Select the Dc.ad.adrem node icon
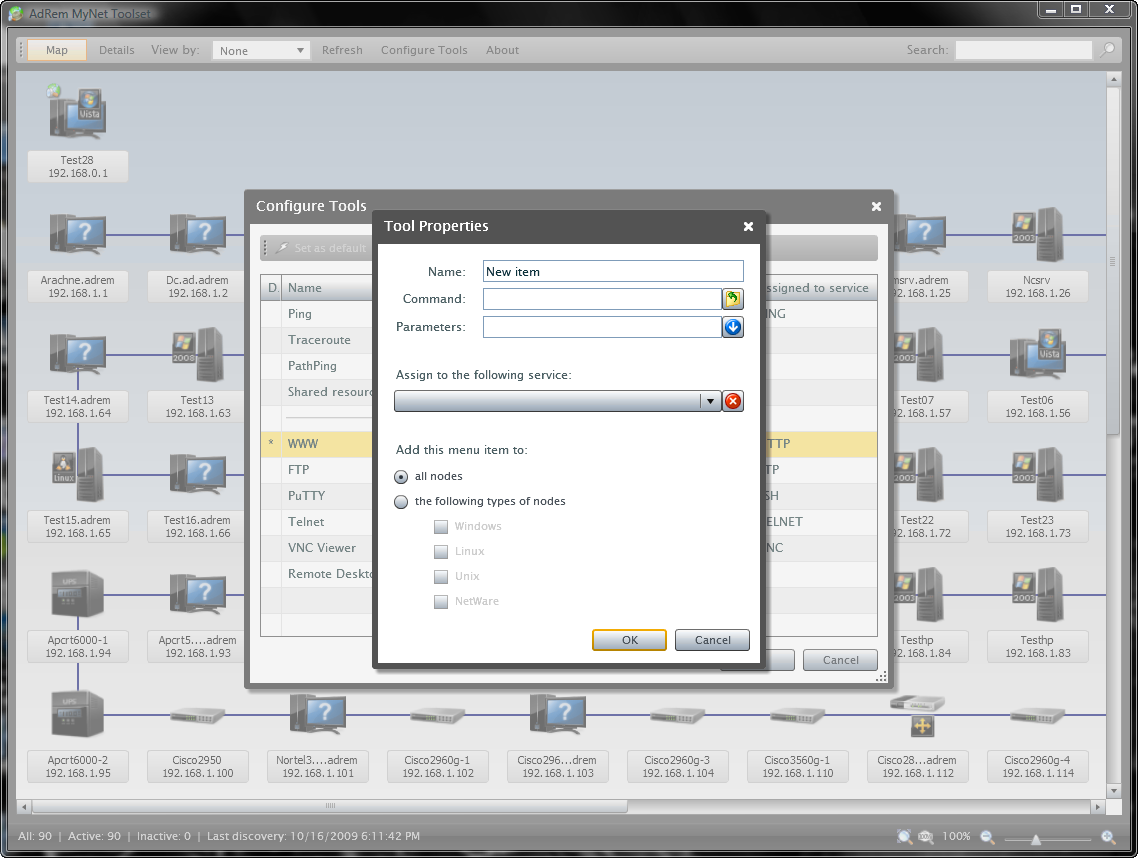Screen dimensions: 1138x858 point(197,234)
